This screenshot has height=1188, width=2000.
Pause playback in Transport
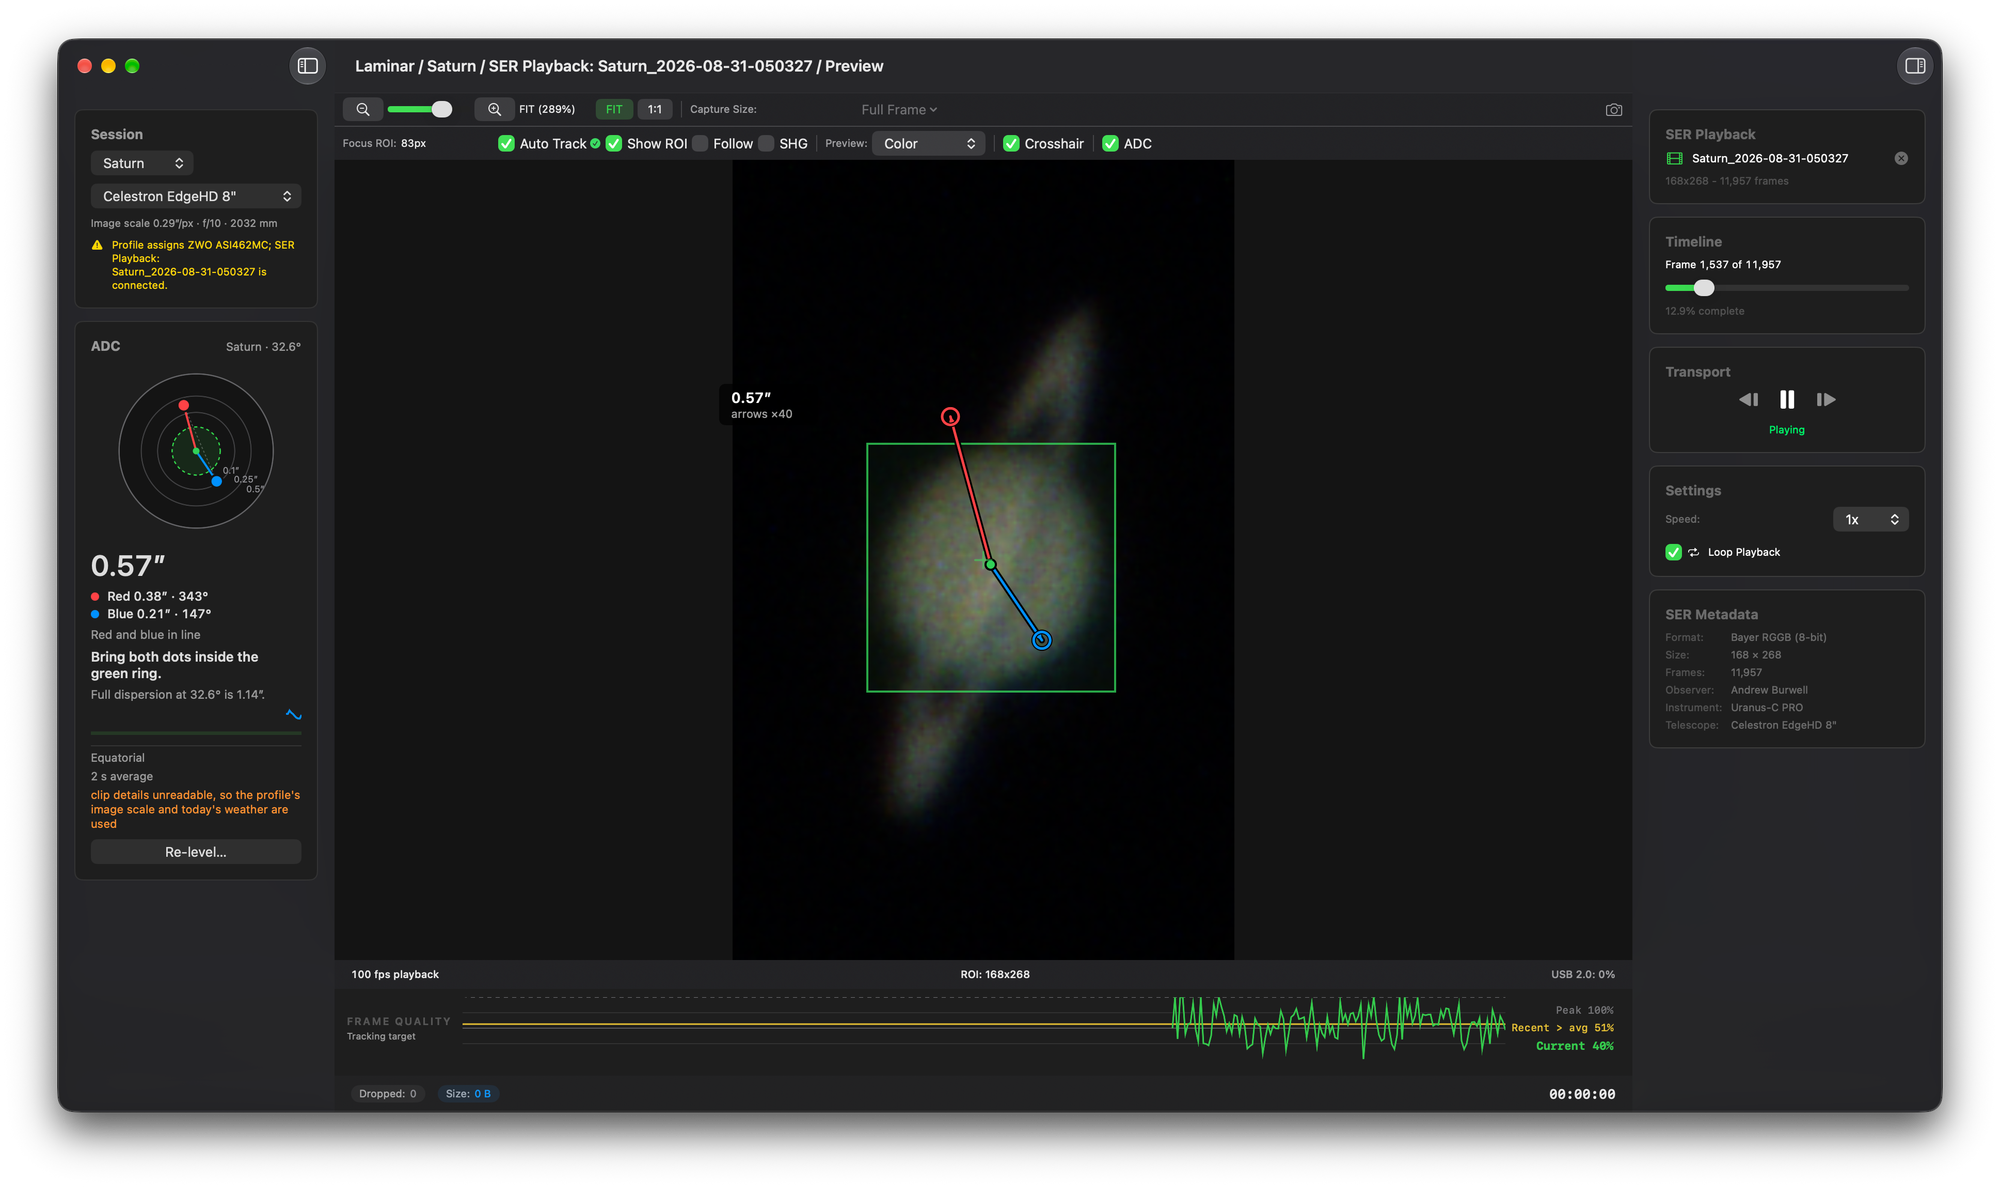pyautogui.click(x=1787, y=399)
